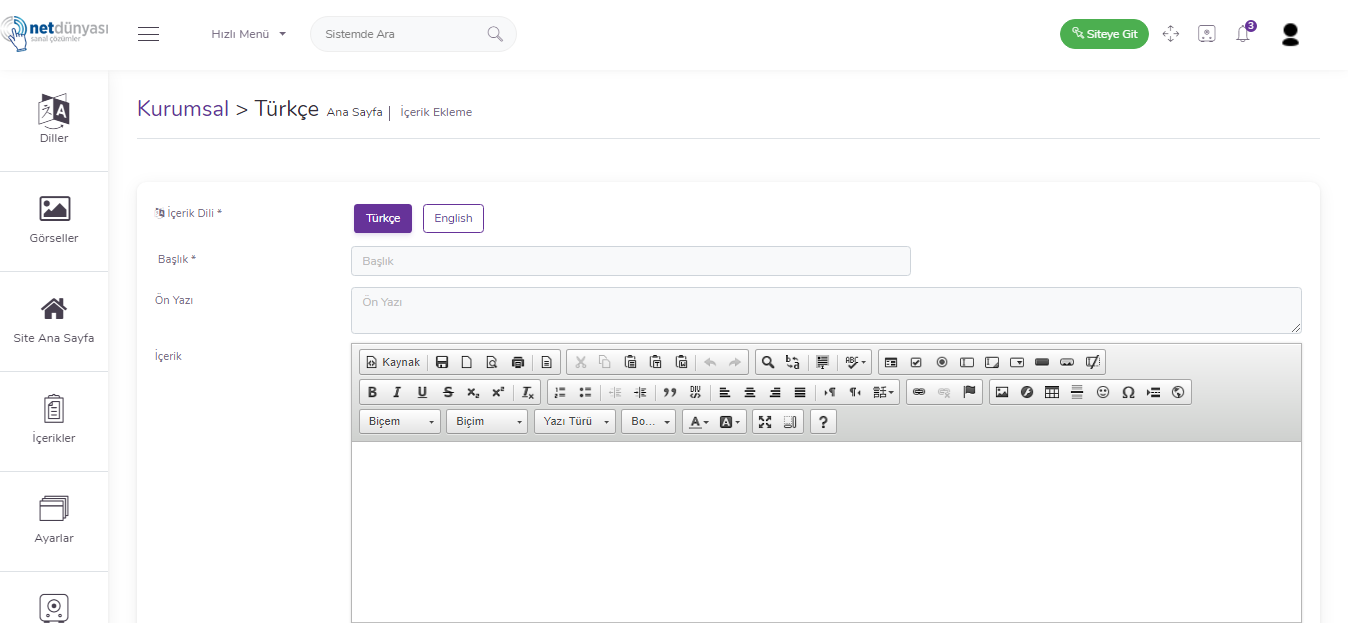Open the About CKEditor question mark icon

pyautogui.click(x=823, y=422)
